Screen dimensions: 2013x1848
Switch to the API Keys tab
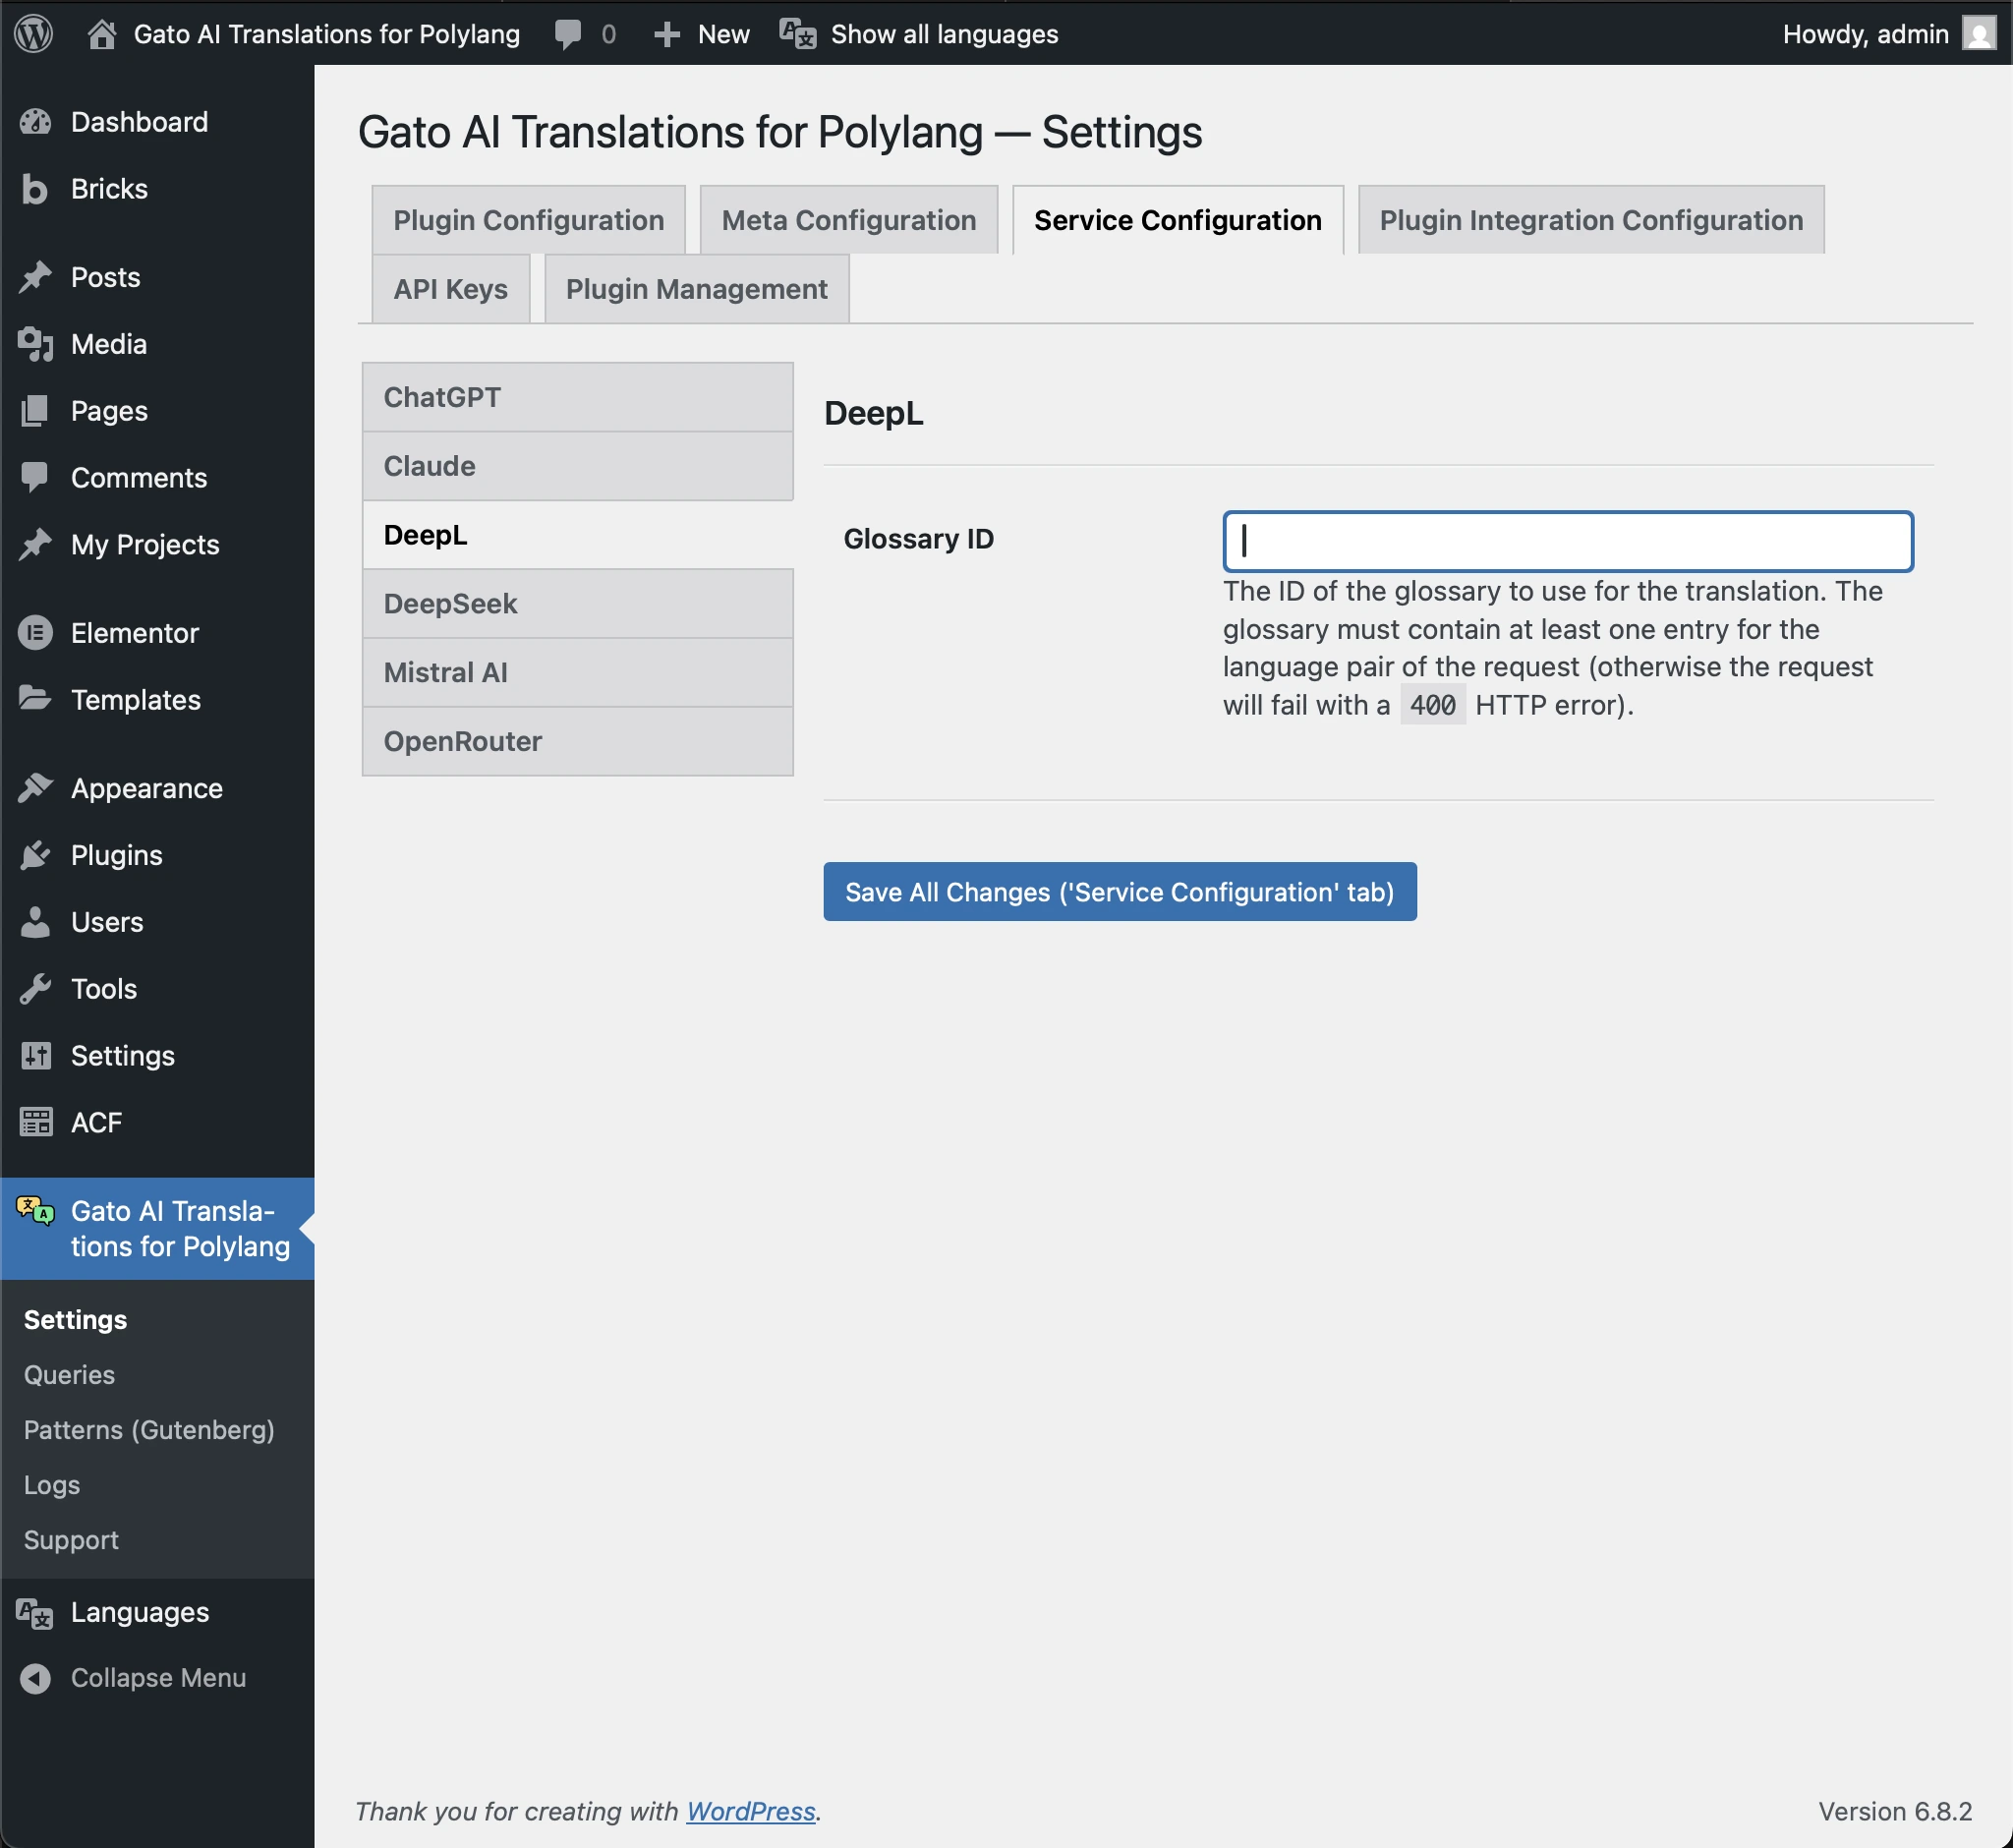point(449,289)
